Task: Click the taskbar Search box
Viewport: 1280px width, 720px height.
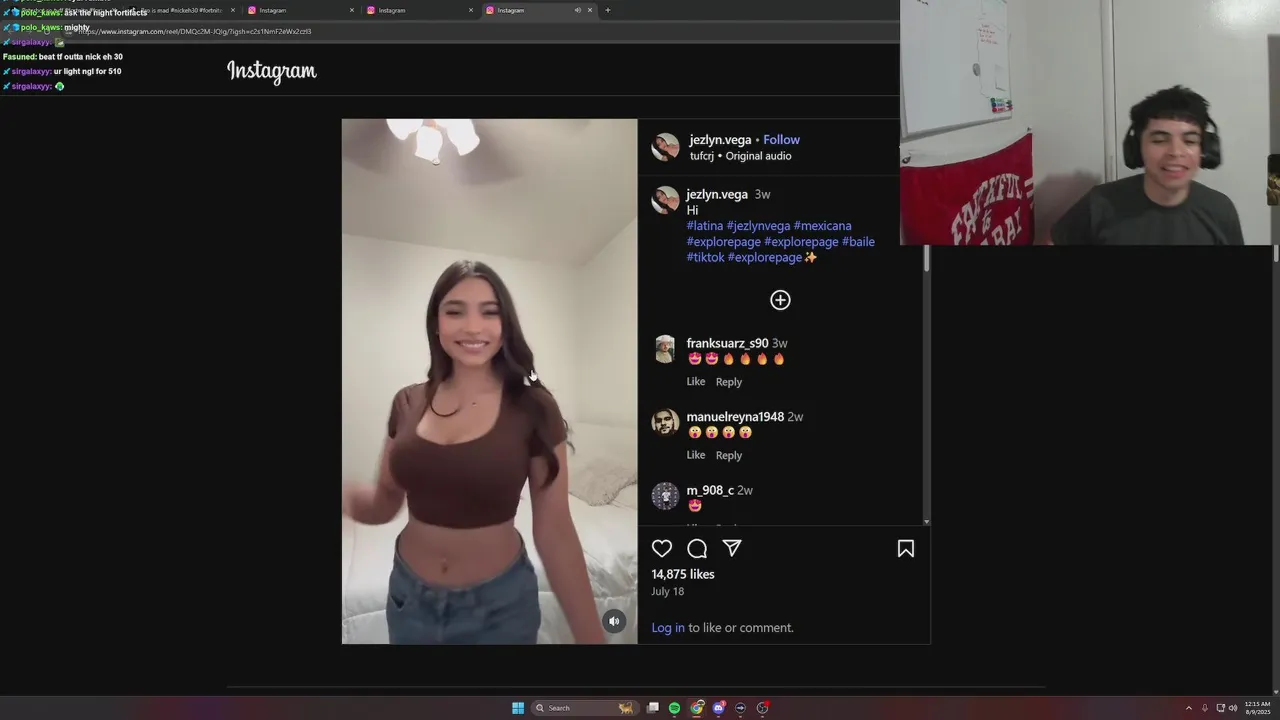Action: tap(584, 708)
